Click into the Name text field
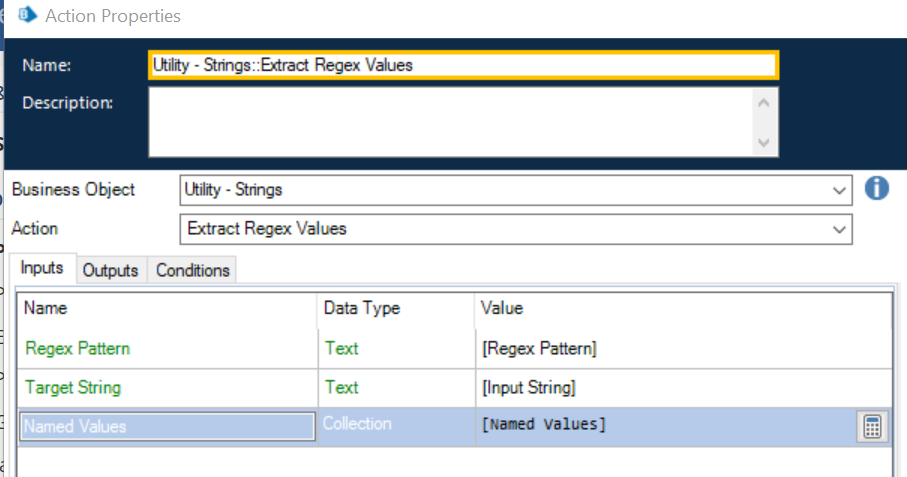The width and height of the screenshot is (907, 477). click(x=461, y=65)
